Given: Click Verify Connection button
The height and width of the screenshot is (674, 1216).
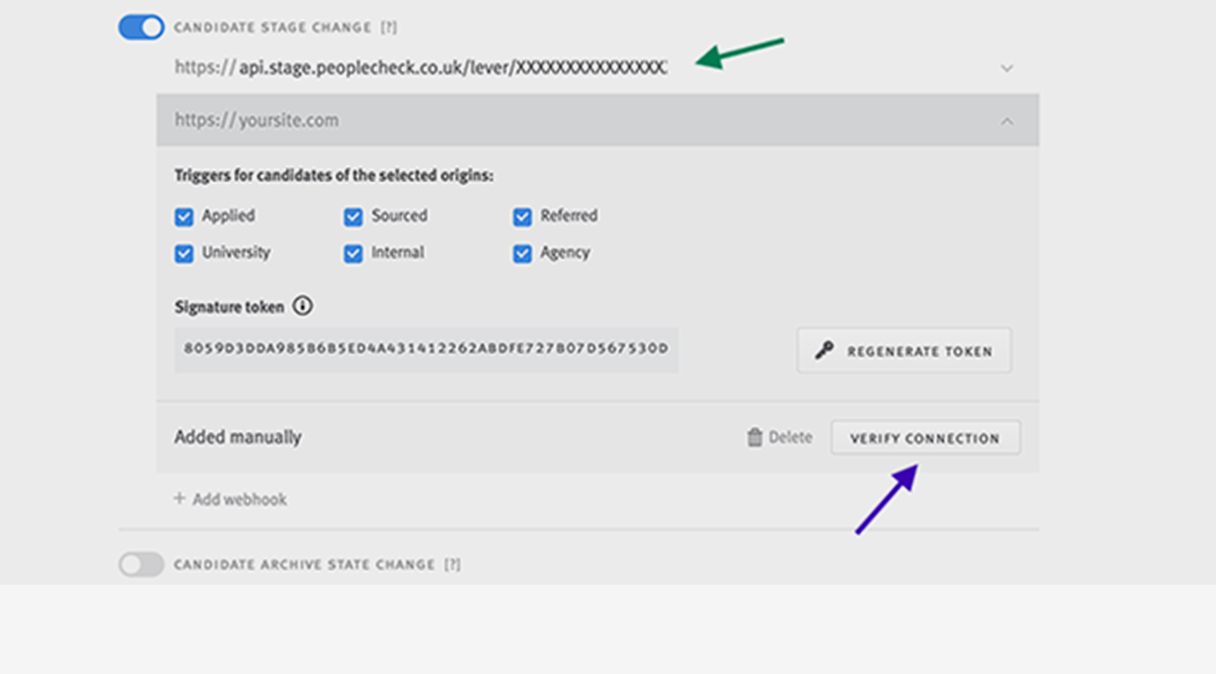Looking at the screenshot, I should click(x=925, y=438).
